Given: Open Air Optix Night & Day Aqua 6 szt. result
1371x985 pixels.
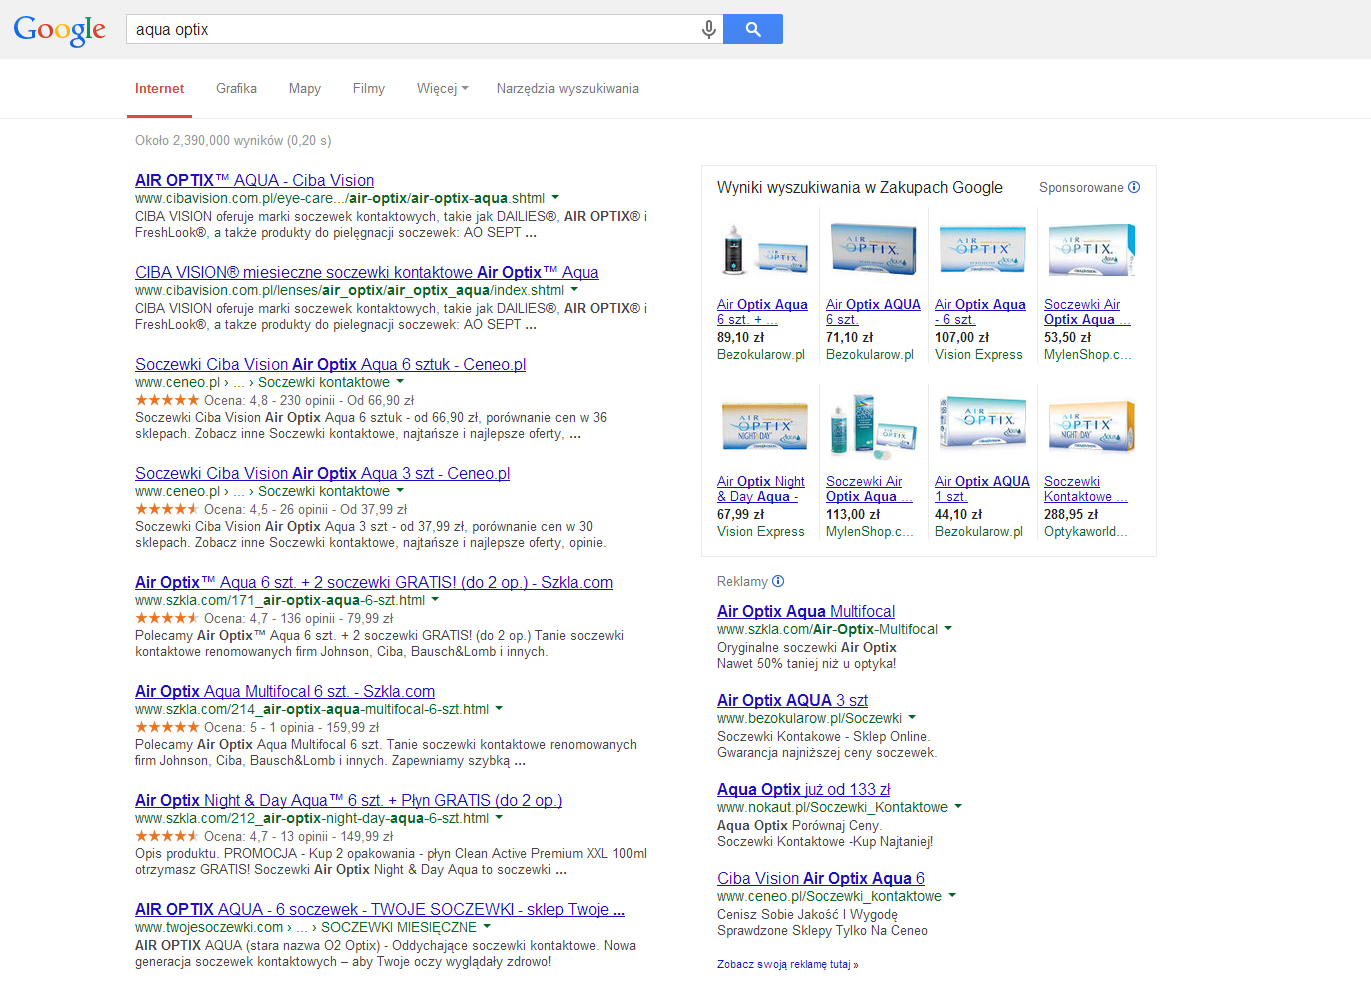Looking at the screenshot, I should [349, 800].
